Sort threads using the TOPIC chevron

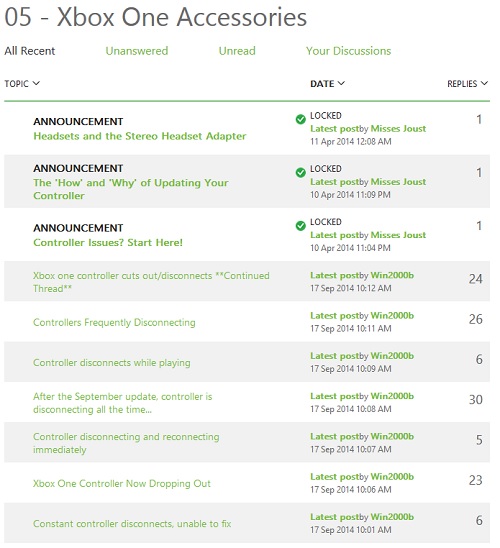[36, 83]
